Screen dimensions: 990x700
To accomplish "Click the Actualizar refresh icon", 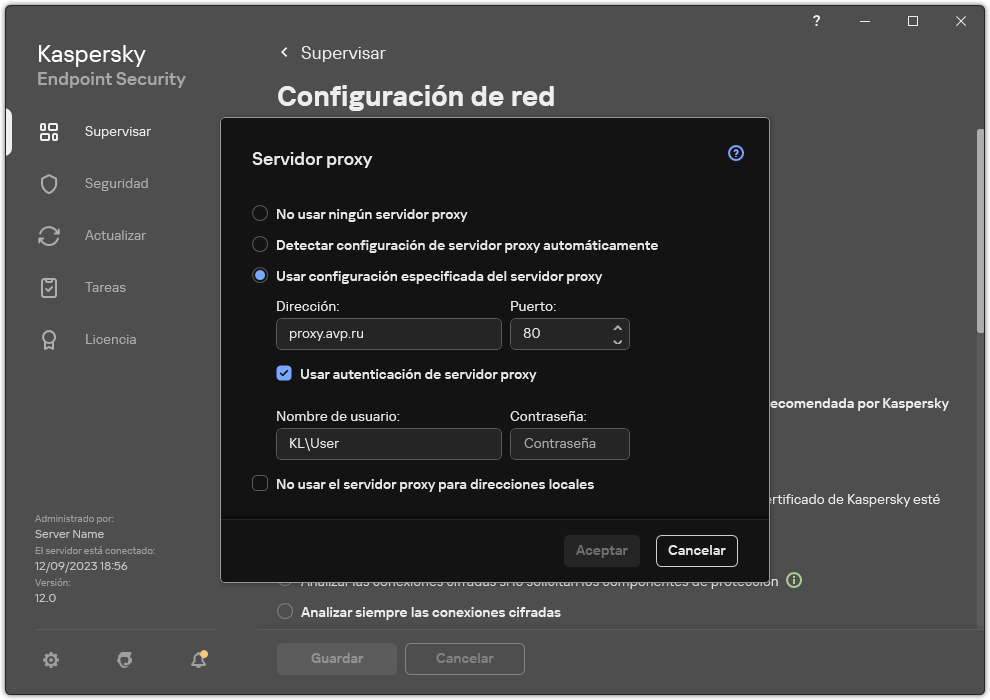I will pos(49,235).
